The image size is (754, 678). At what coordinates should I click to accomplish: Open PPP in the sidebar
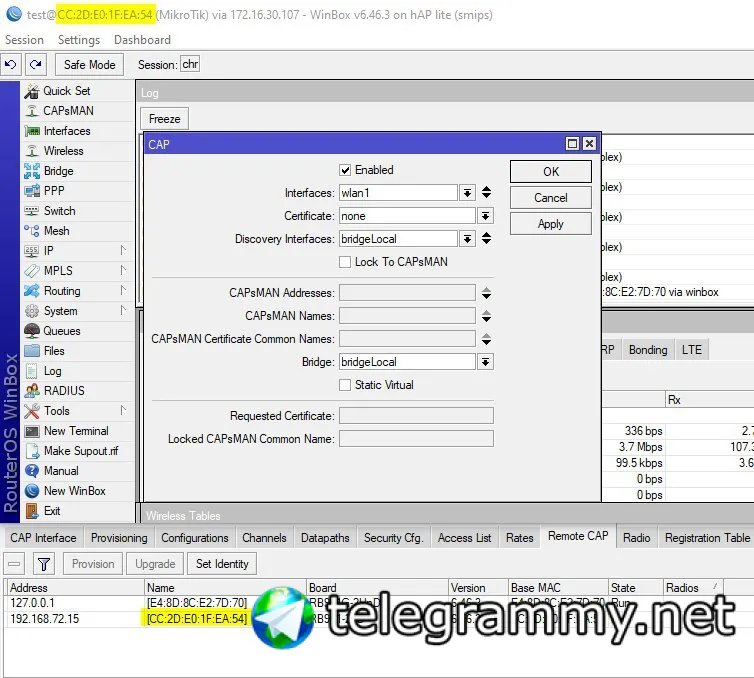pos(54,191)
